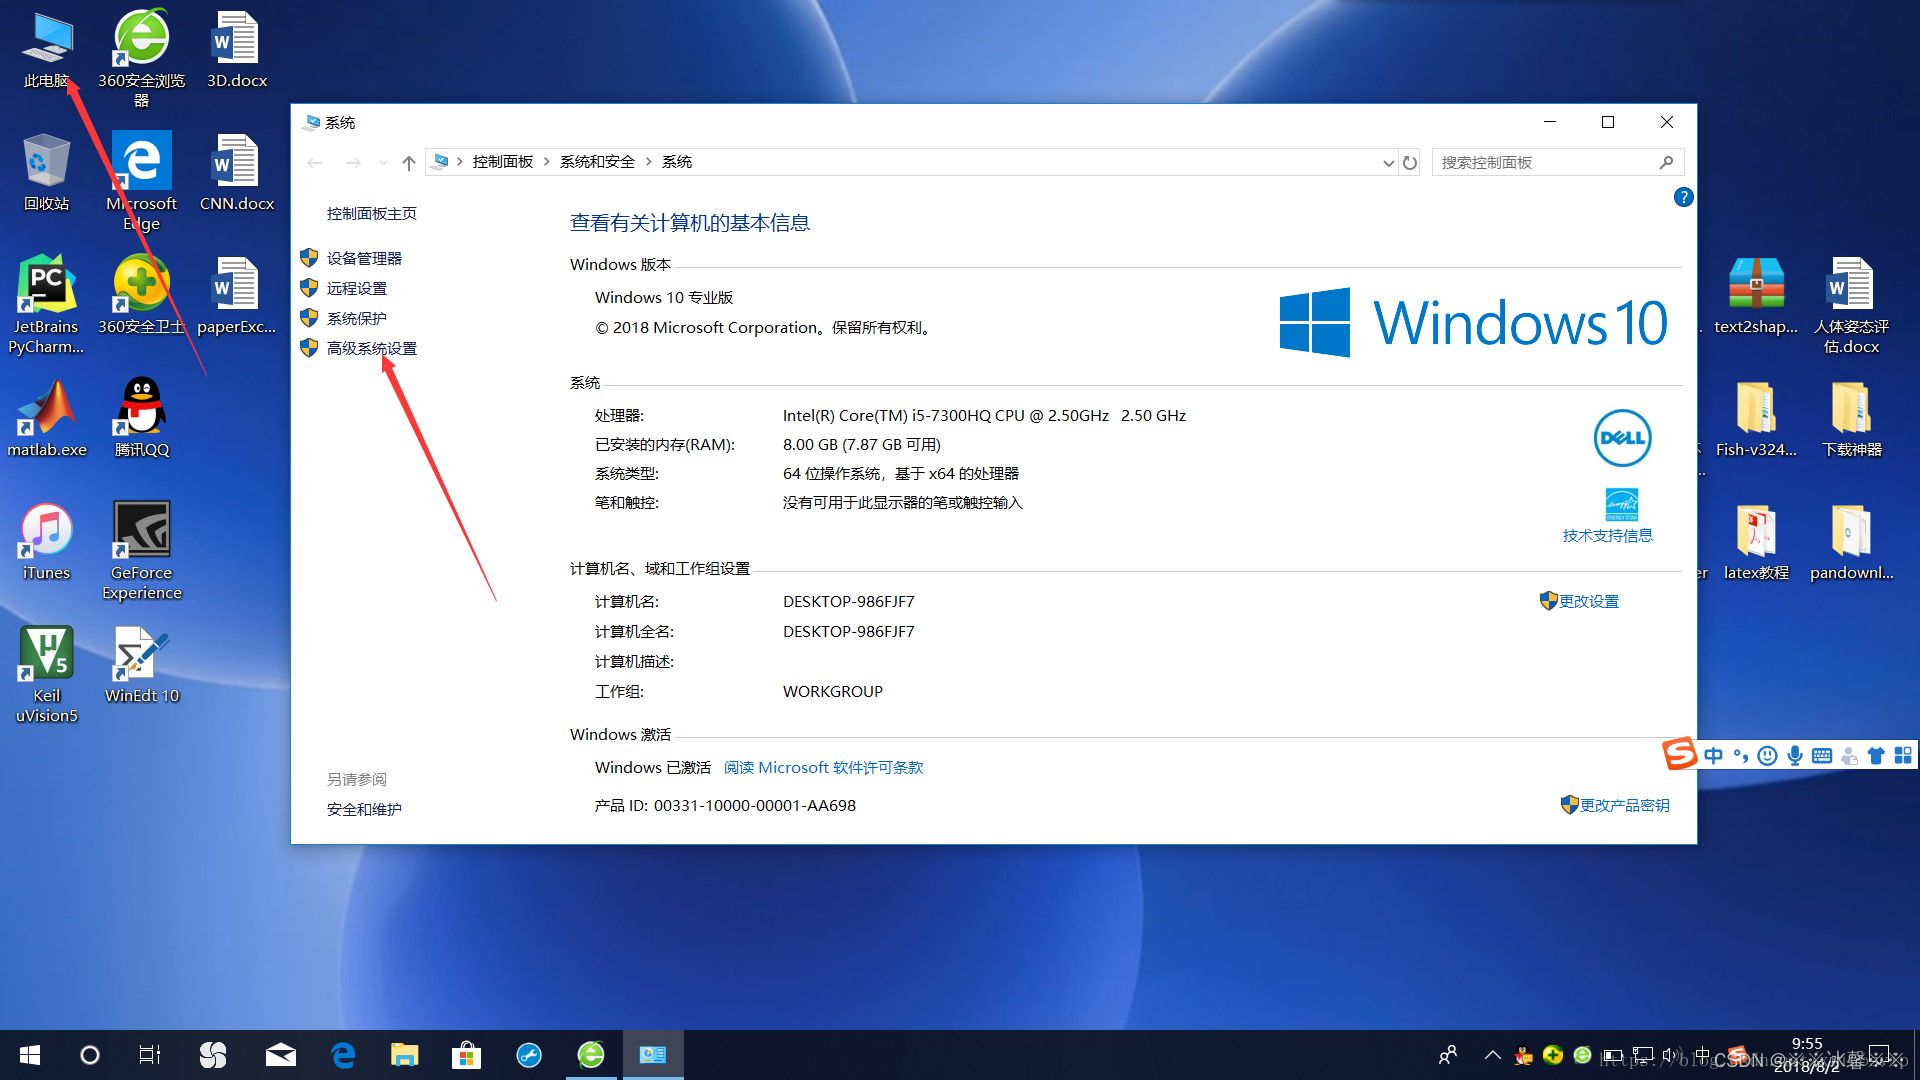Open GeForce Experience desktop icon
This screenshot has width=1920, height=1080.
point(141,549)
